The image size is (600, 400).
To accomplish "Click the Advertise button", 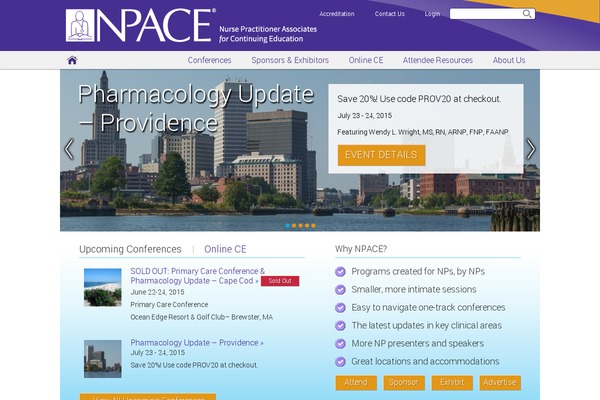I will (500, 382).
